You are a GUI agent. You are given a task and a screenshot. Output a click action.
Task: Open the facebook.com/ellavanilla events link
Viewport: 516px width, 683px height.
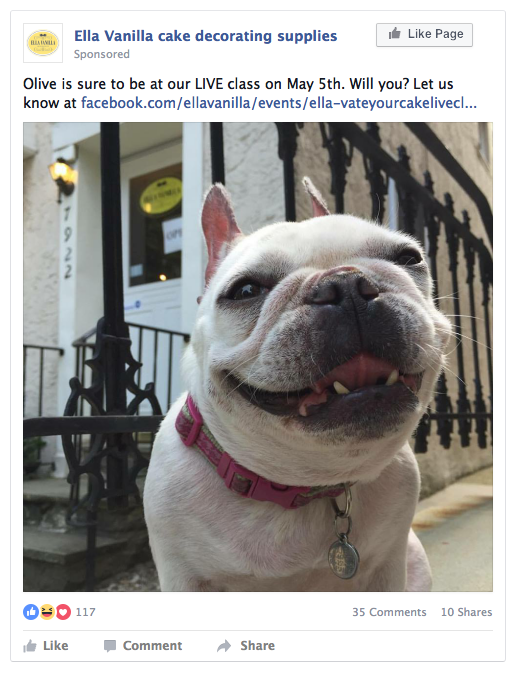click(279, 103)
